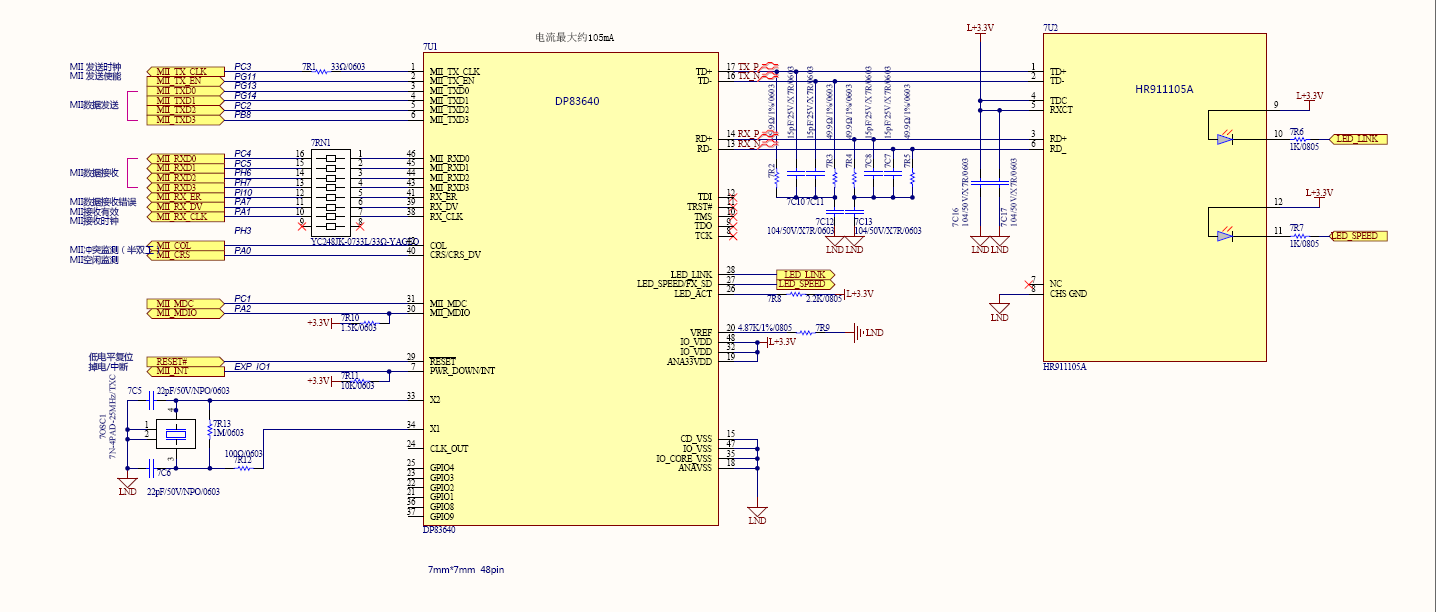1436x612 pixels.
Task: Click the 7mm*7mm 48pin note
Action: click(x=466, y=570)
